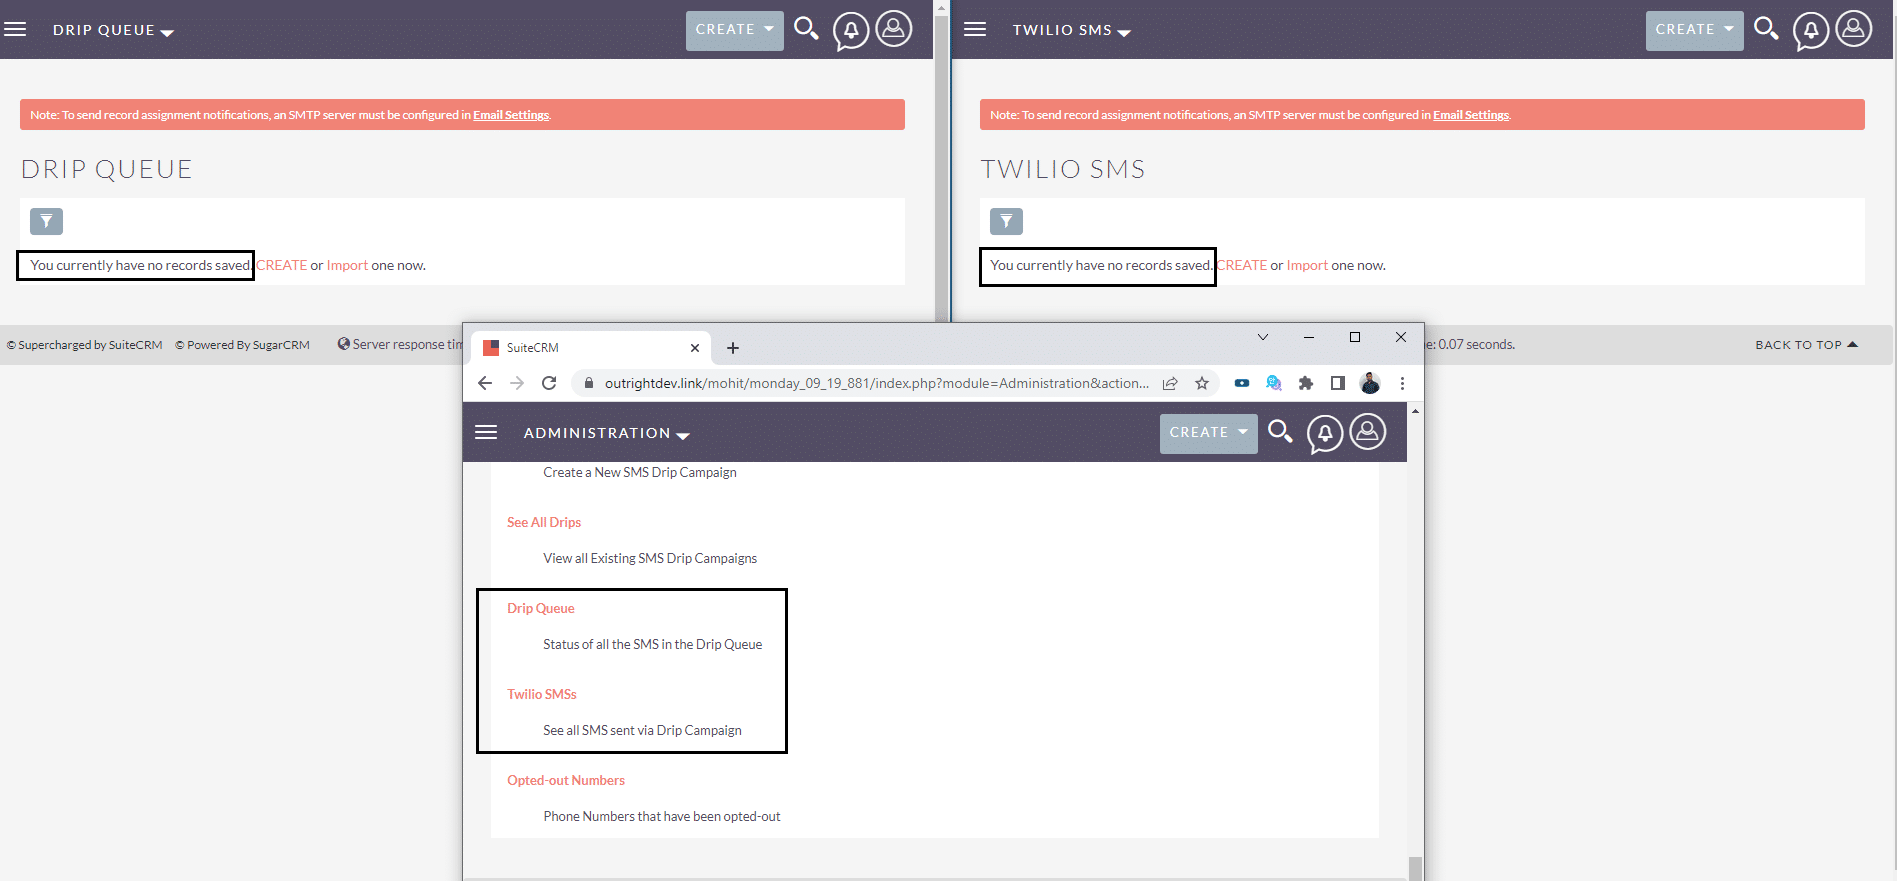
Task: Expand CREATE dropdown in Twilio SMS window
Action: point(1695,30)
